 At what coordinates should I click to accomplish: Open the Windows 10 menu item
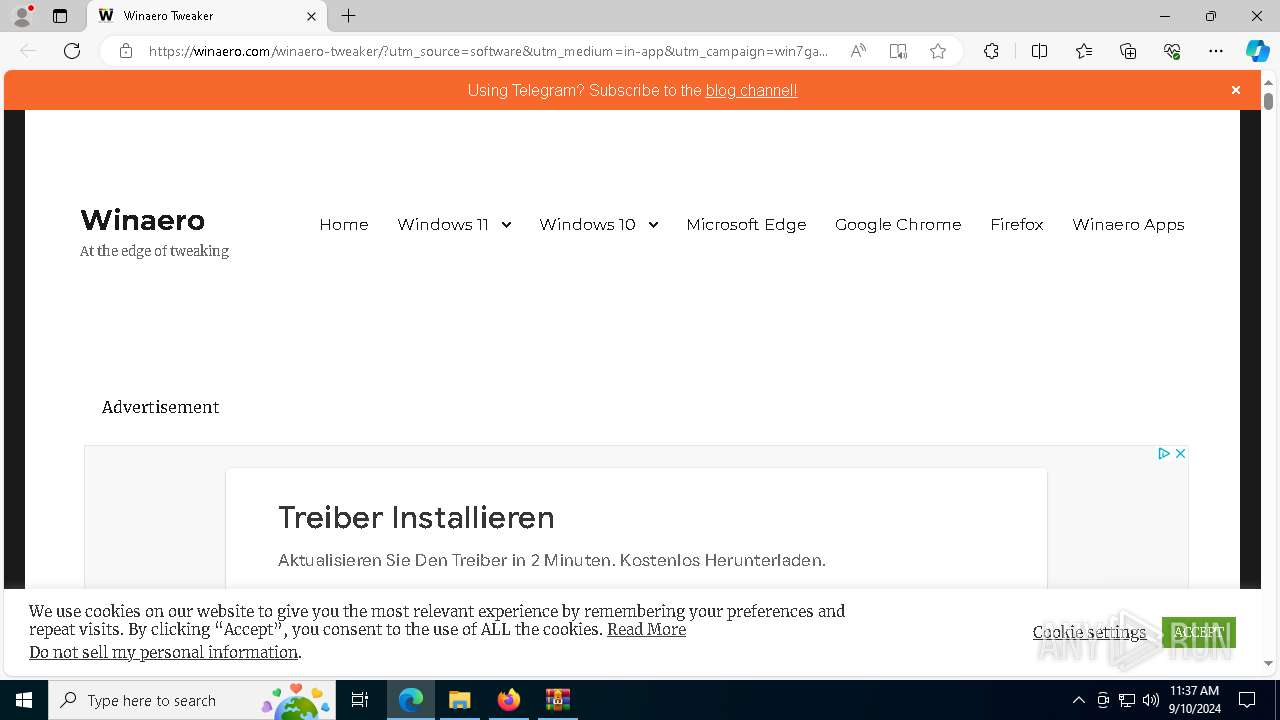pos(587,224)
